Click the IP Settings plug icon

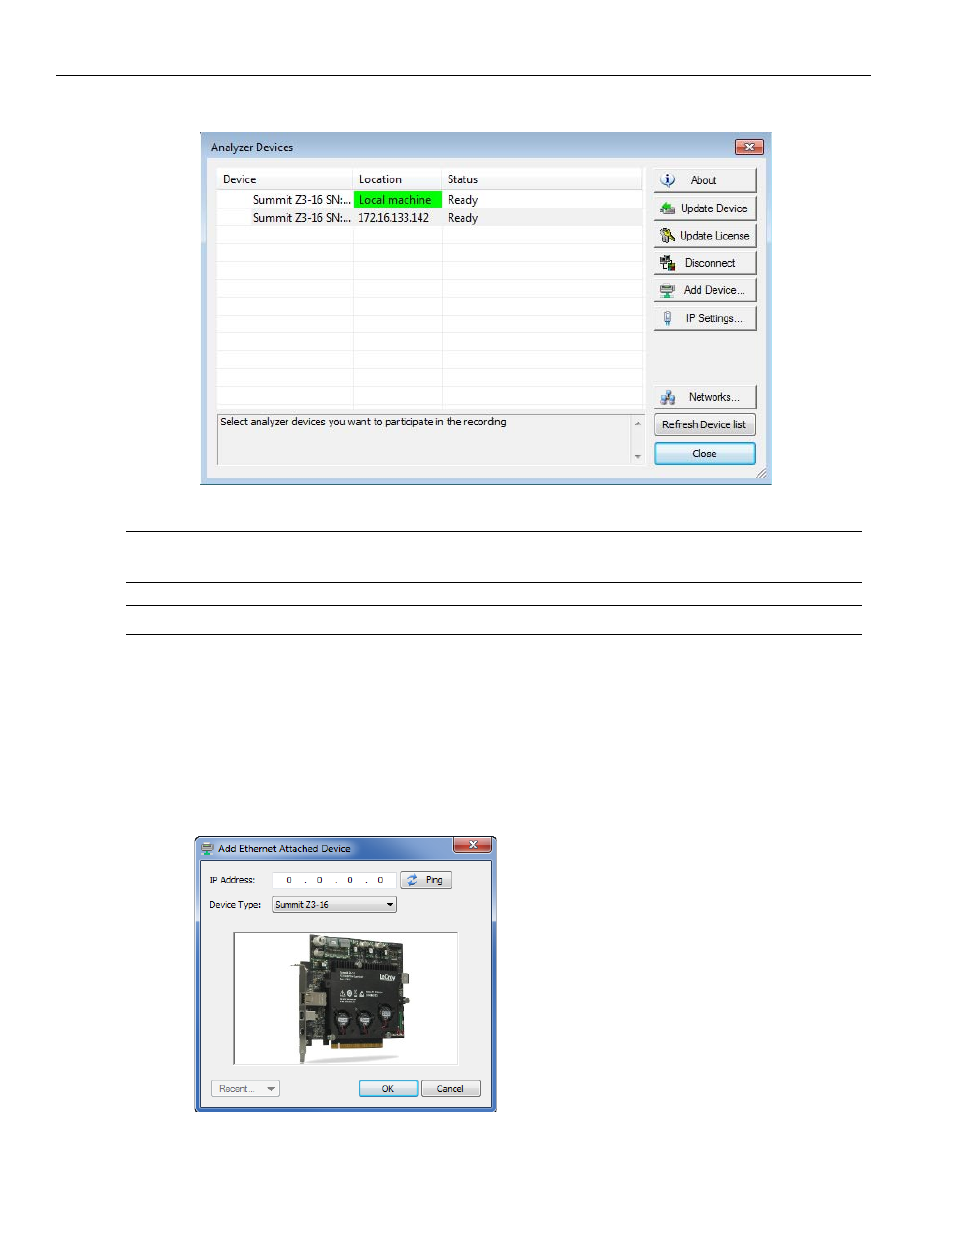point(667,318)
